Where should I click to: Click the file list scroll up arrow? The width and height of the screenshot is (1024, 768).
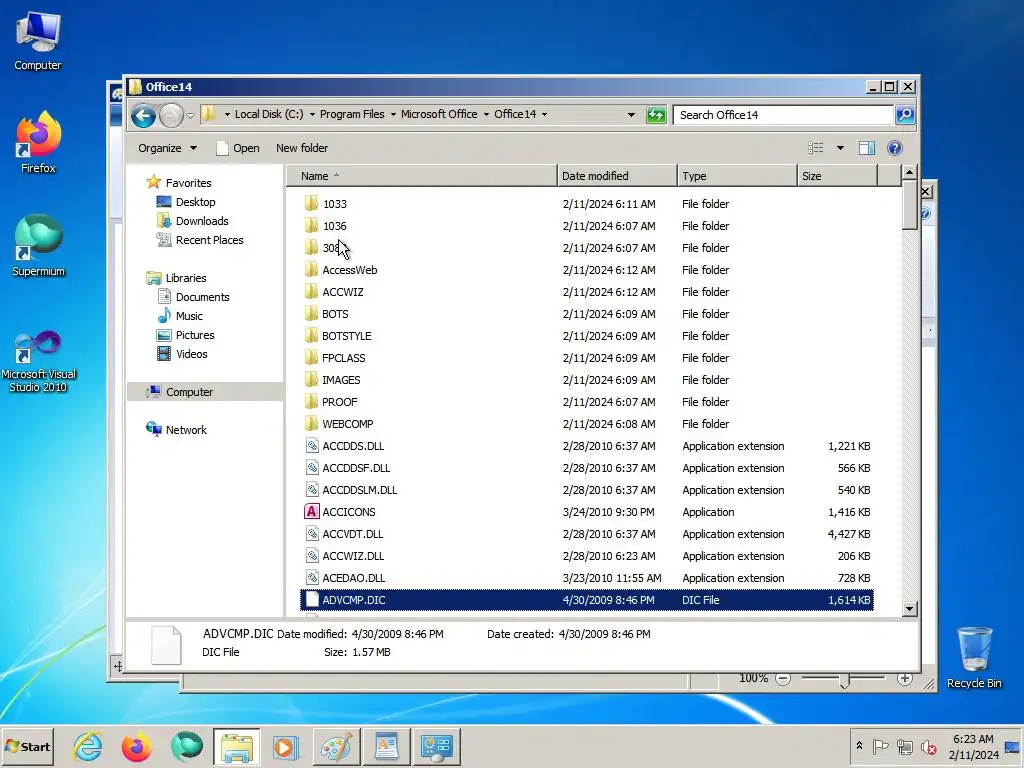tap(909, 172)
